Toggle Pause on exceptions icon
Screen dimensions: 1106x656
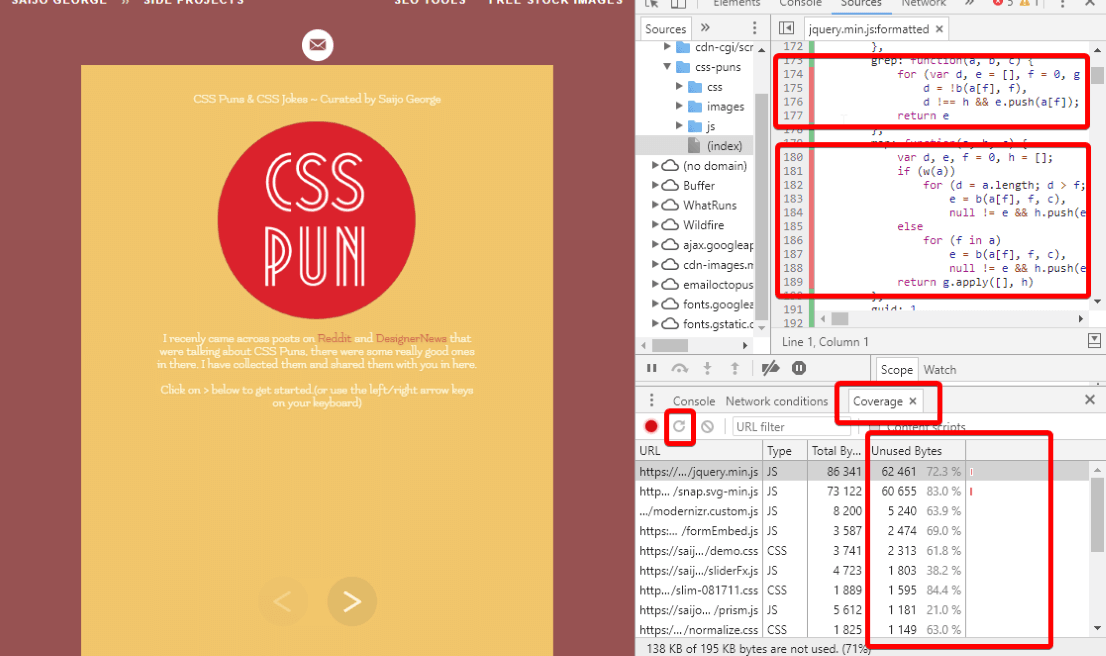(798, 368)
